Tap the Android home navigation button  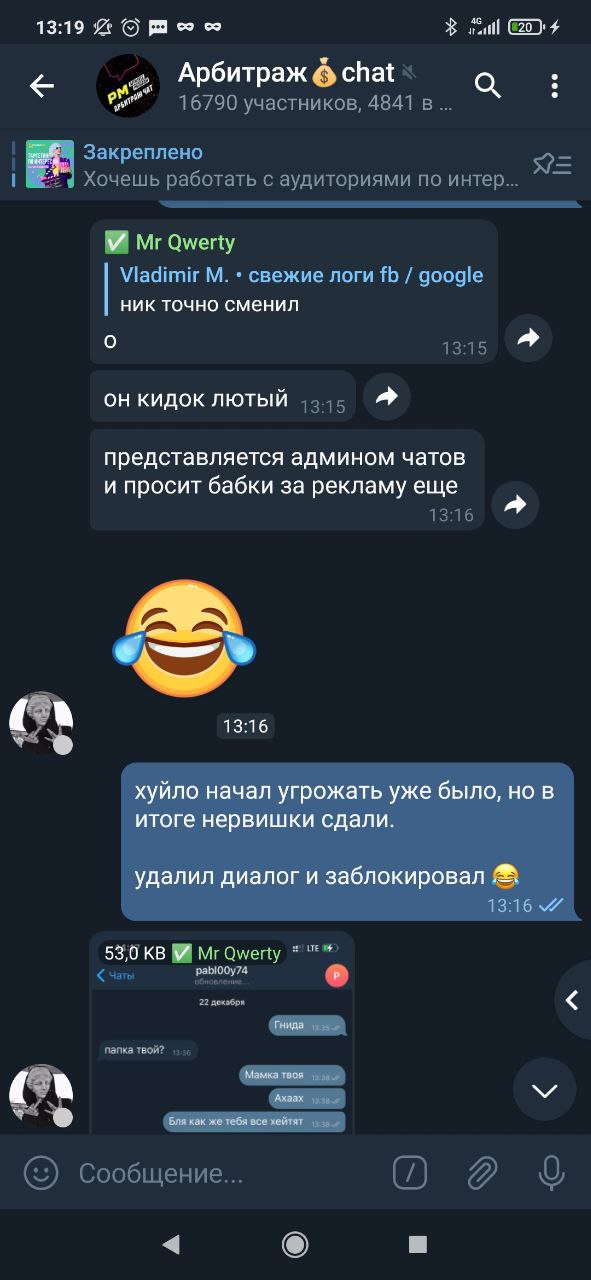(x=295, y=1244)
